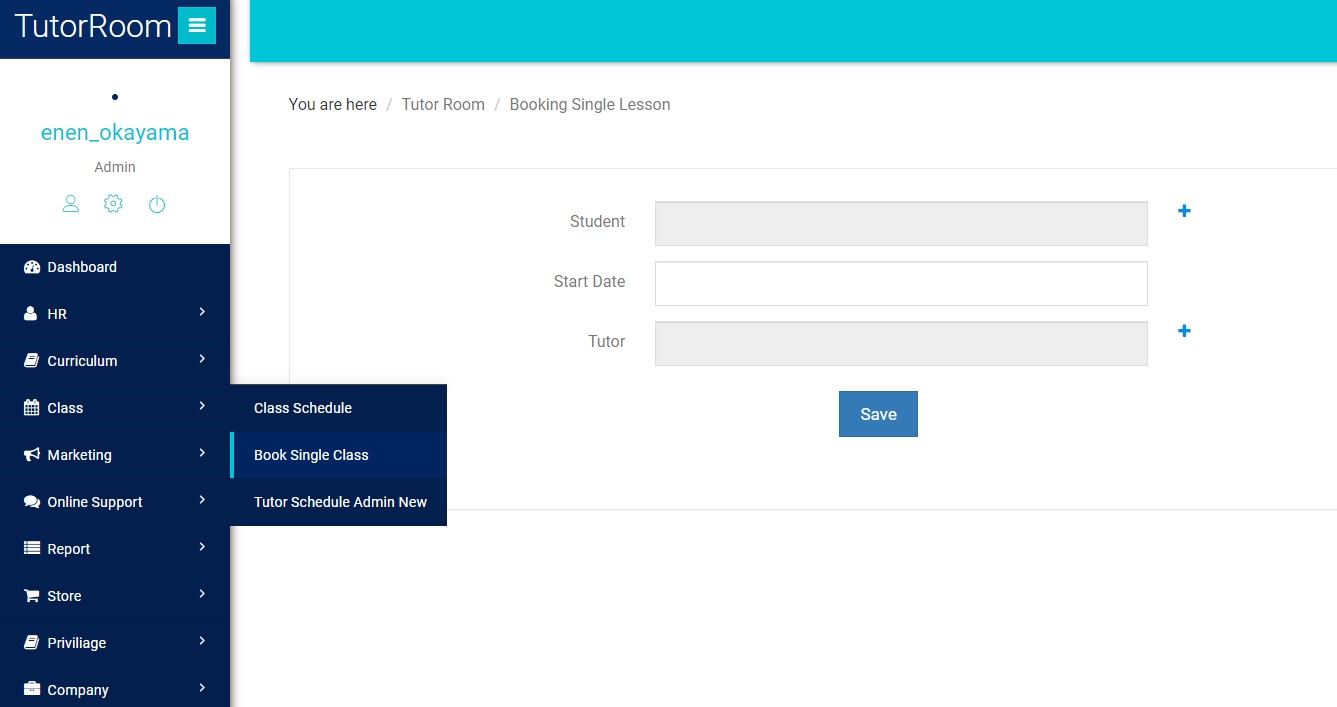This screenshot has width=1337, height=707.
Task: Click the power logout icon
Action: (157, 204)
